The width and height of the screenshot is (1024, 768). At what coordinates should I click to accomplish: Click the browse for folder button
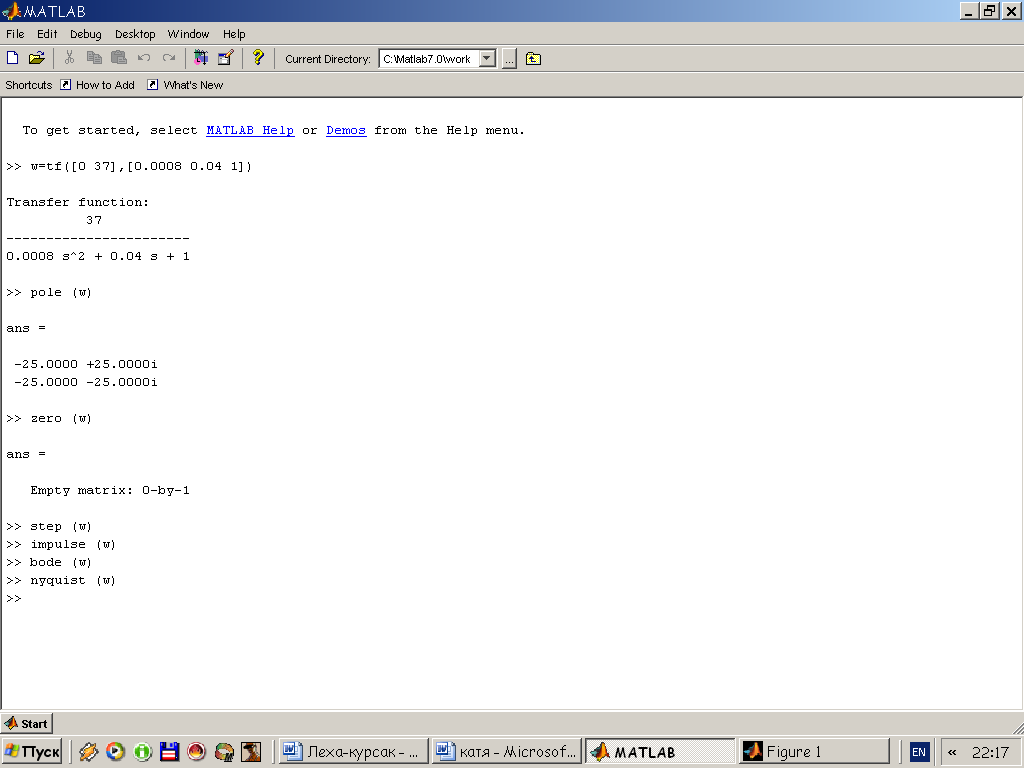click(509, 59)
